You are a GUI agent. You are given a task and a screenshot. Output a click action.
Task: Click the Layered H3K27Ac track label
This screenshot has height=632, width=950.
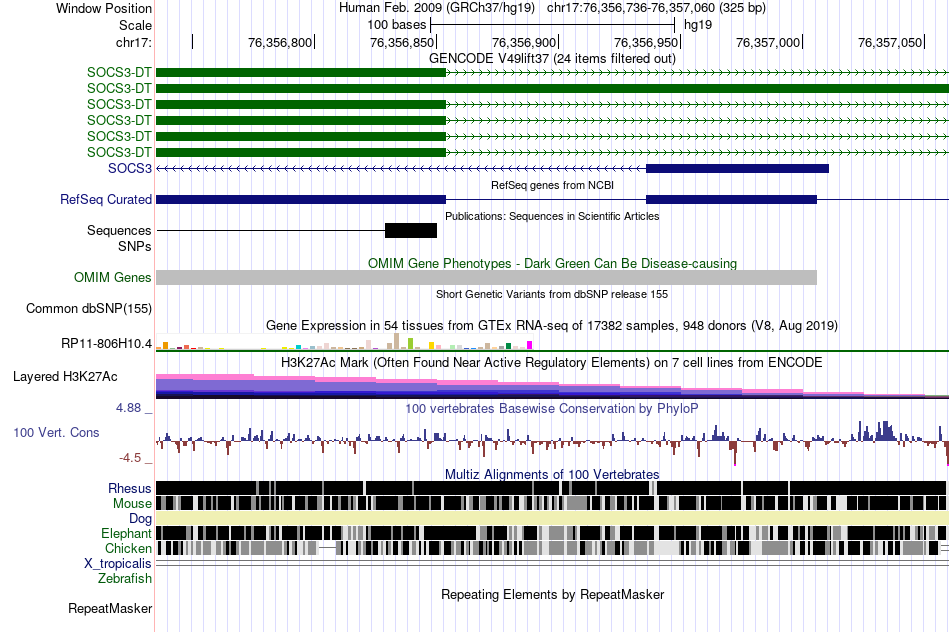point(65,376)
